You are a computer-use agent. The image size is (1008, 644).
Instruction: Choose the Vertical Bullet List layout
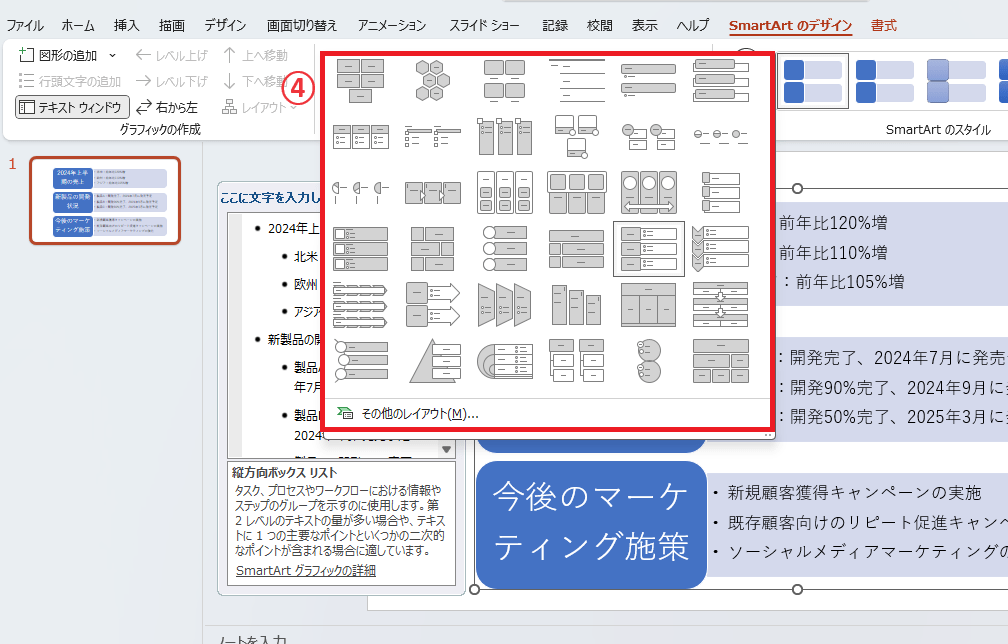coord(649,80)
